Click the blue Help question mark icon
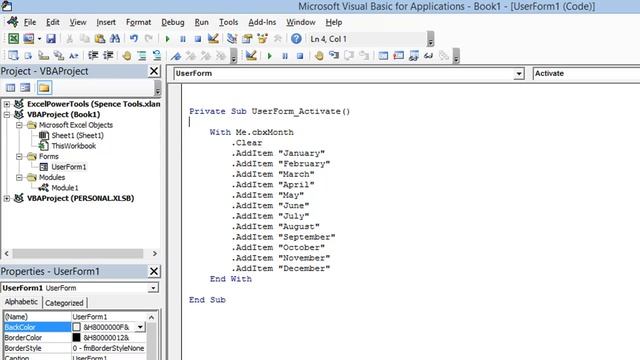This screenshot has height=360, width=640. pyautogui.click(x=296, y=39)
